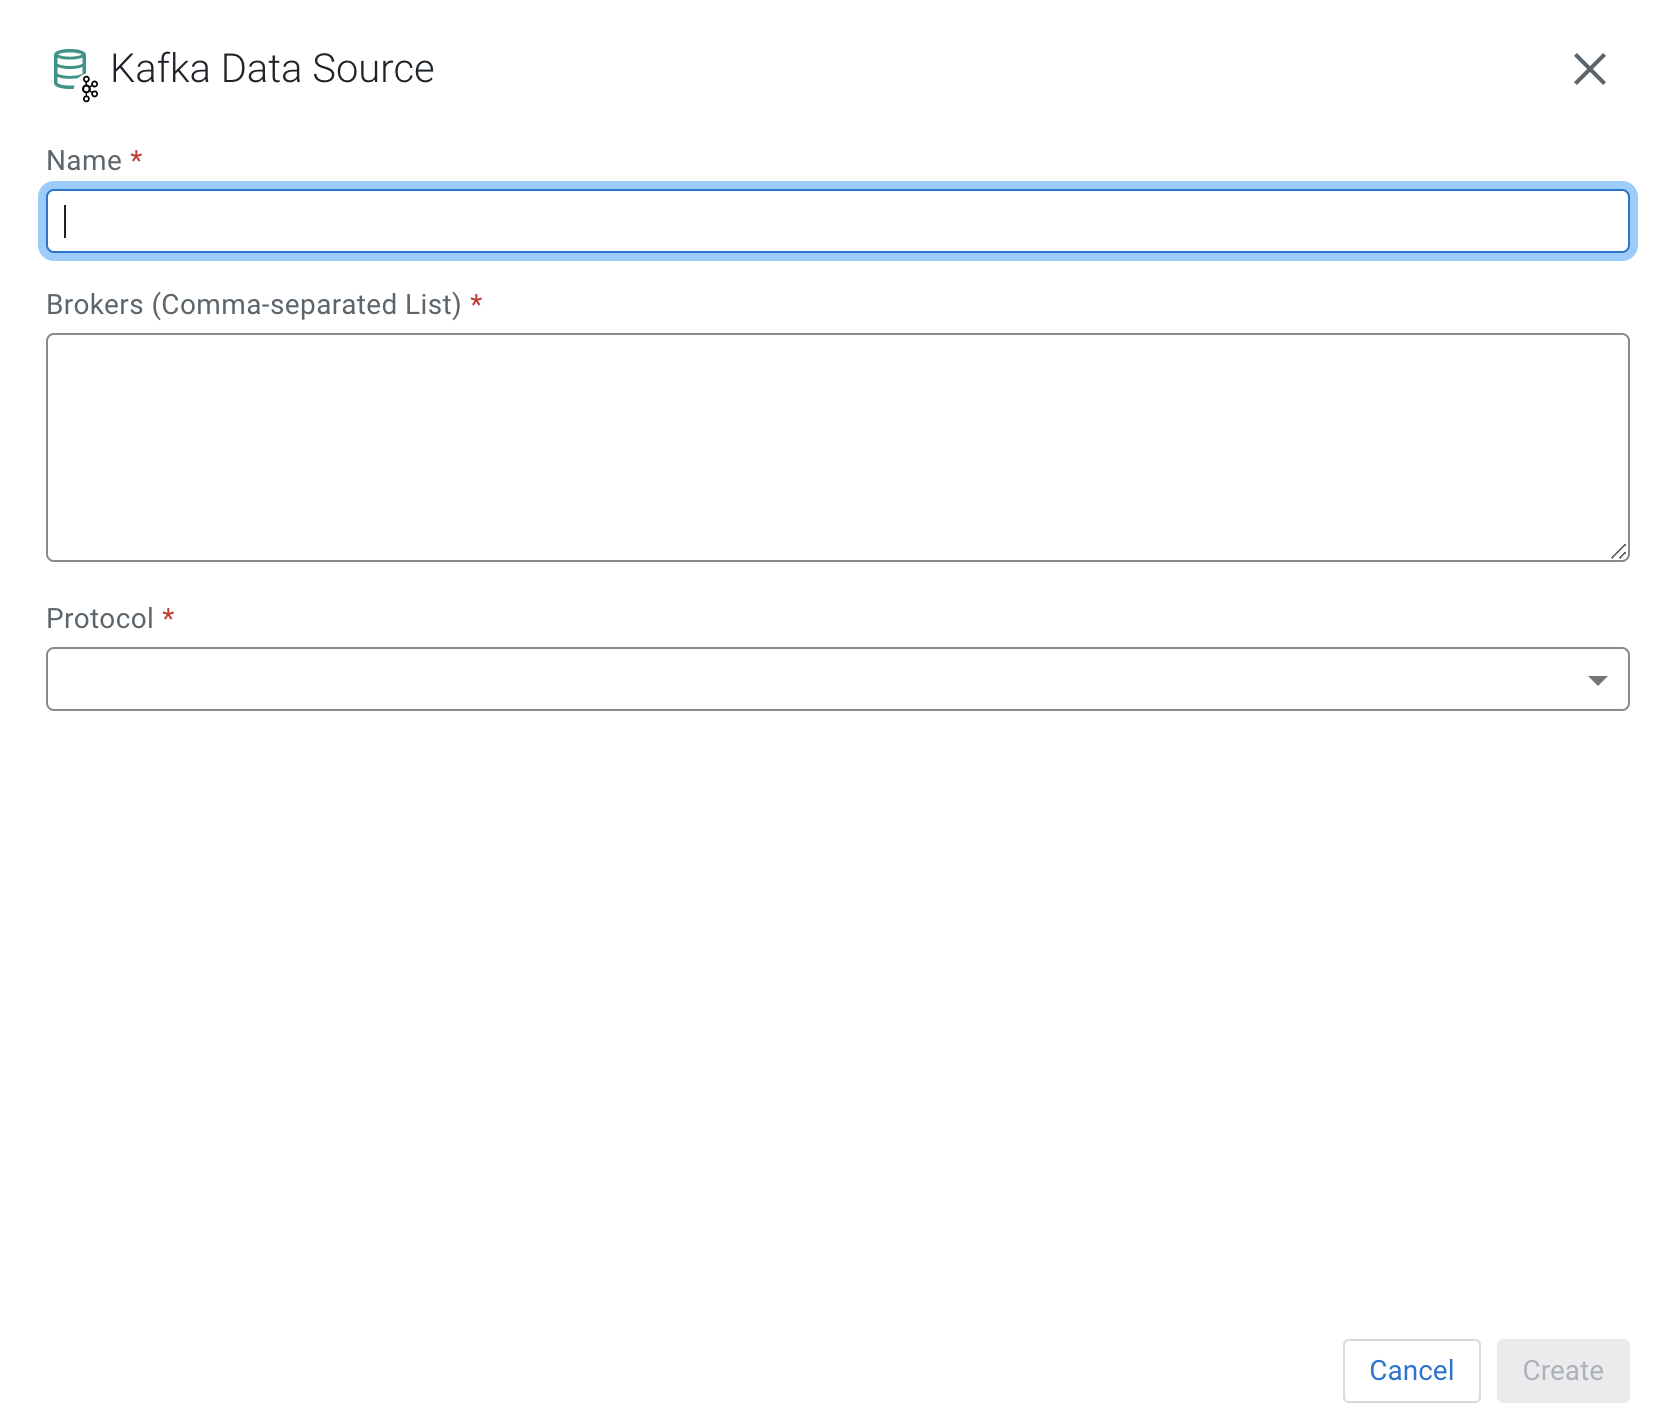This screenshot has height=1422, width=1676.
Task: Click the Protocol label text
Action: (99, 618)
